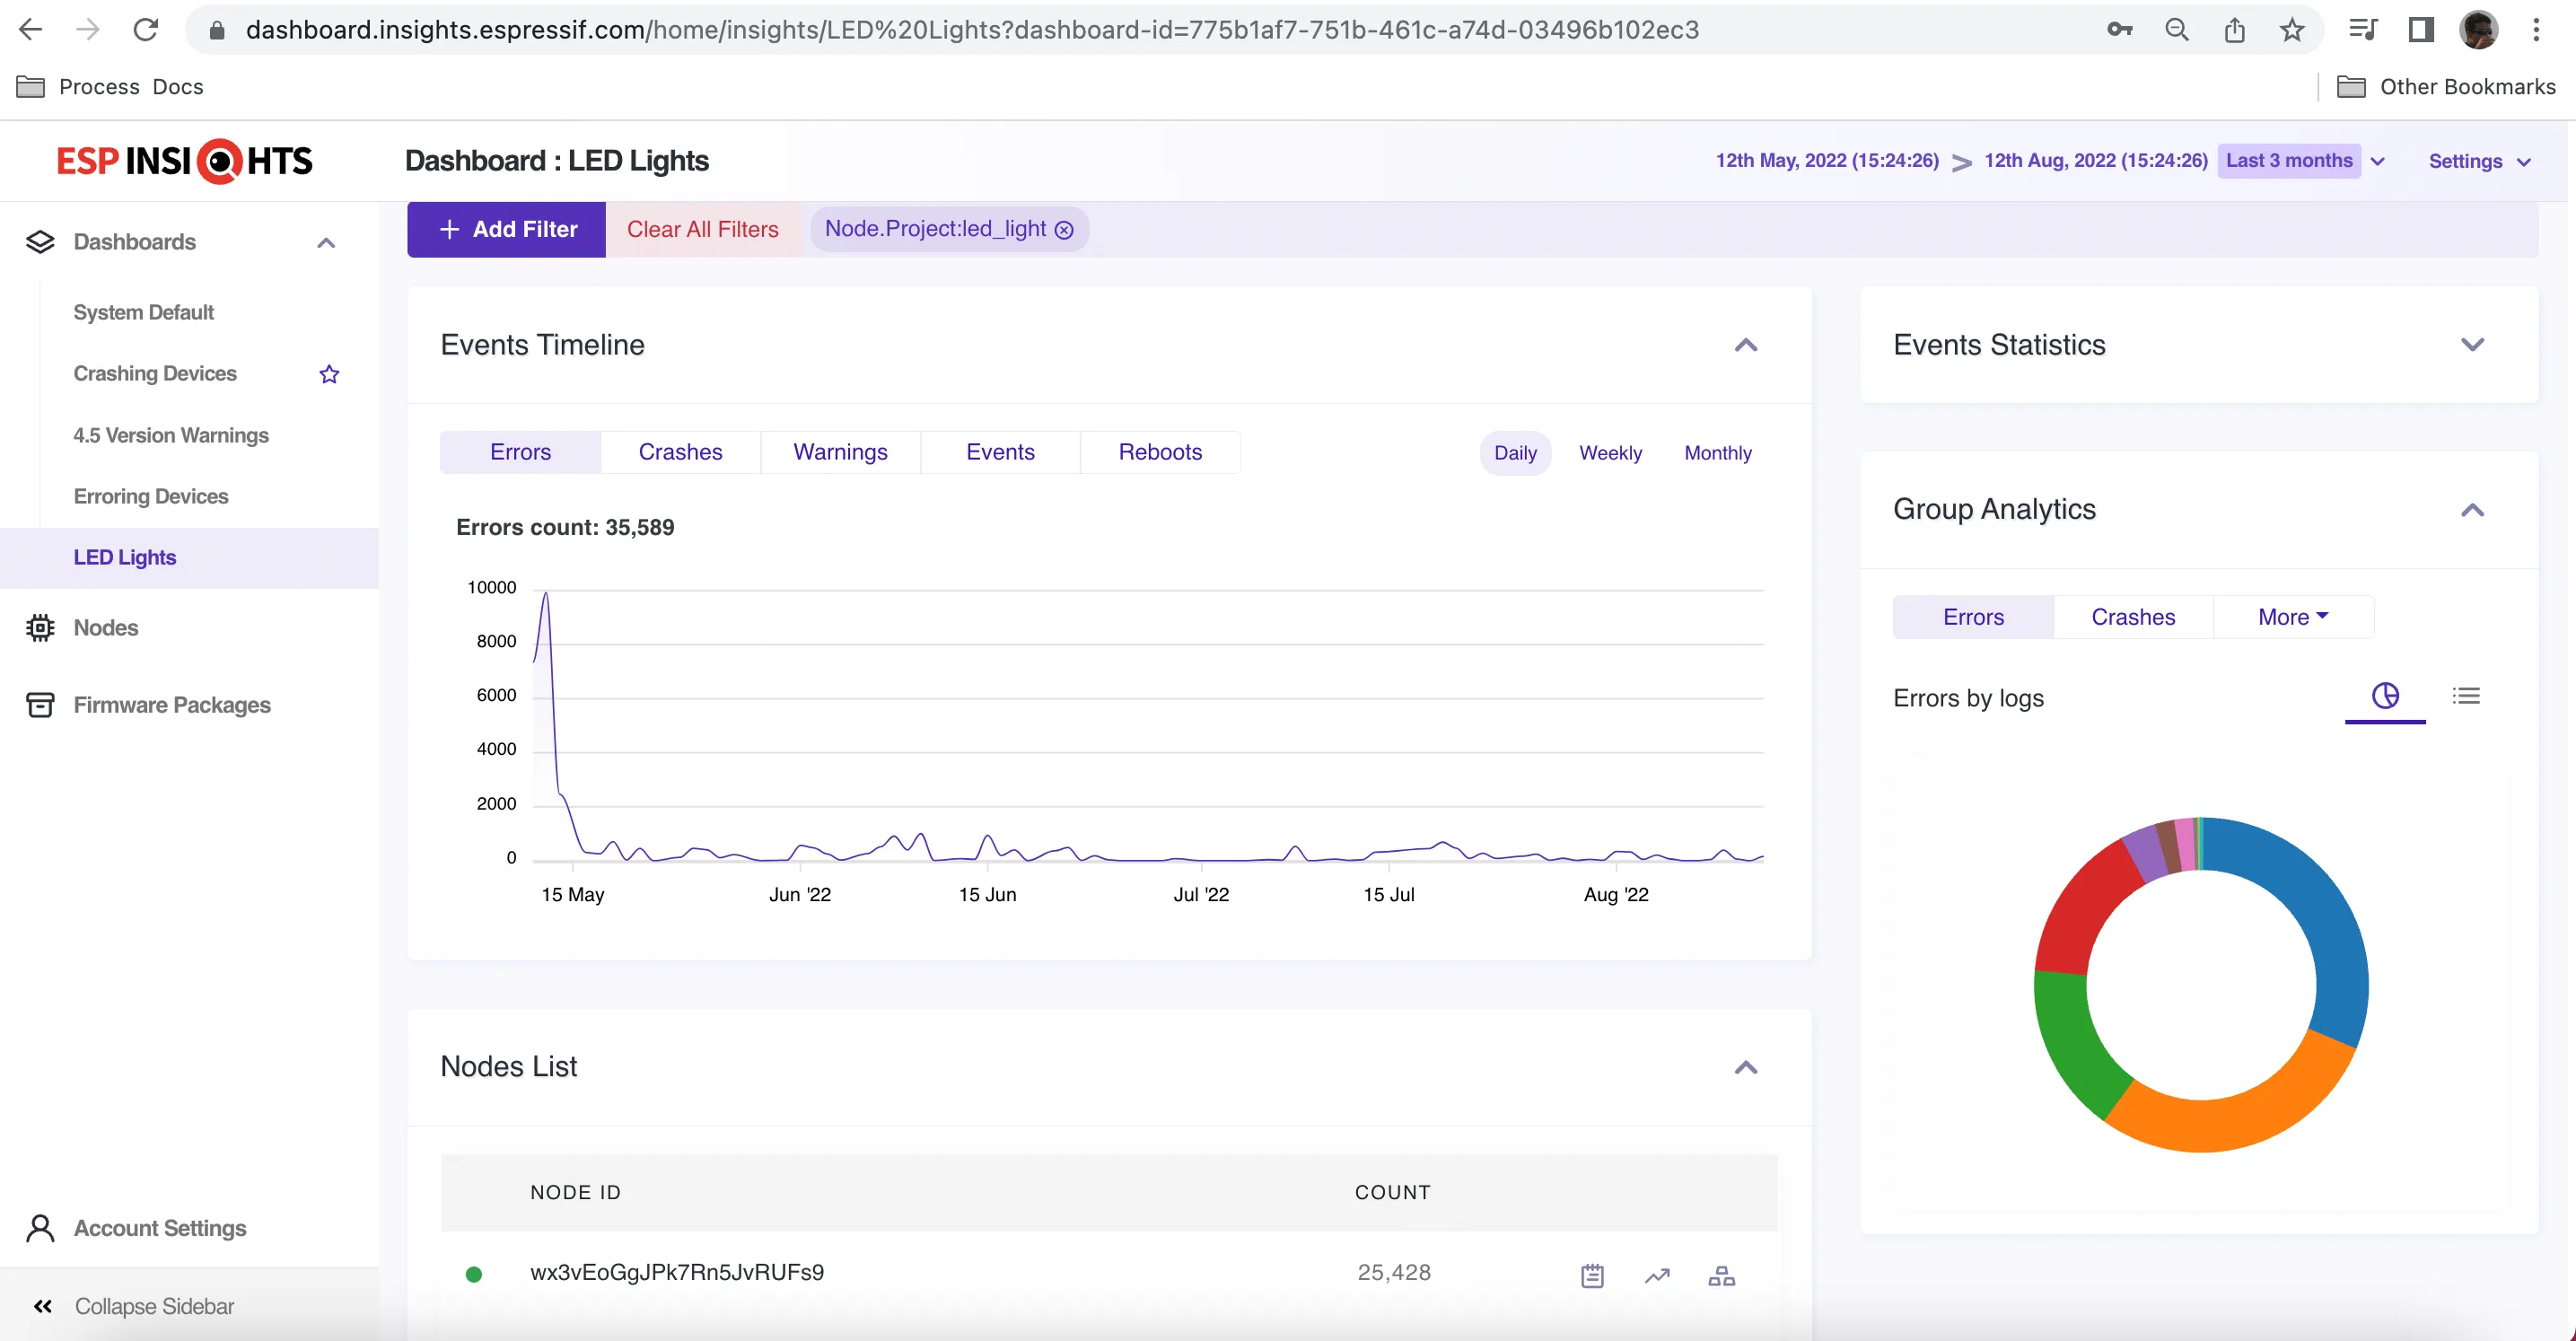Remove the Node.Project:led_light filter chip

click(x=1065, y=230)
